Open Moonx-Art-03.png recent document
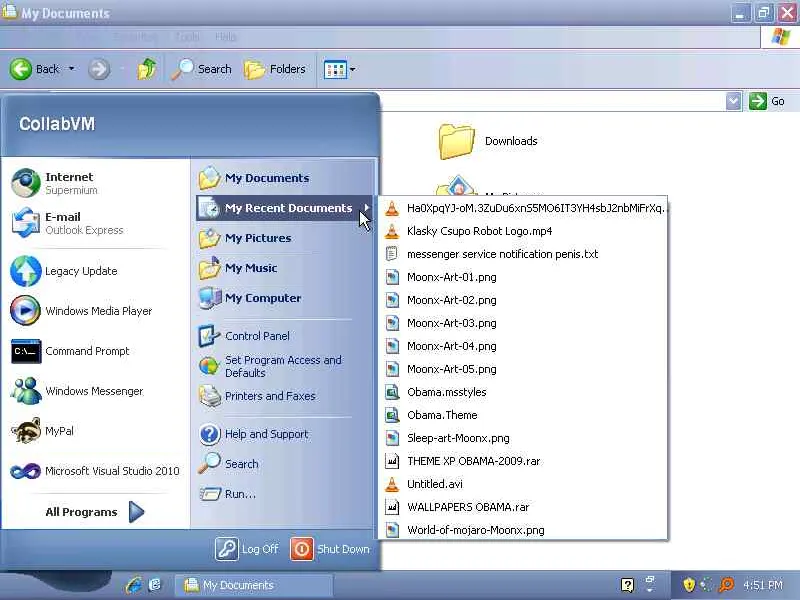This screenshot has height=600, width=800. [x=524, y=323]
